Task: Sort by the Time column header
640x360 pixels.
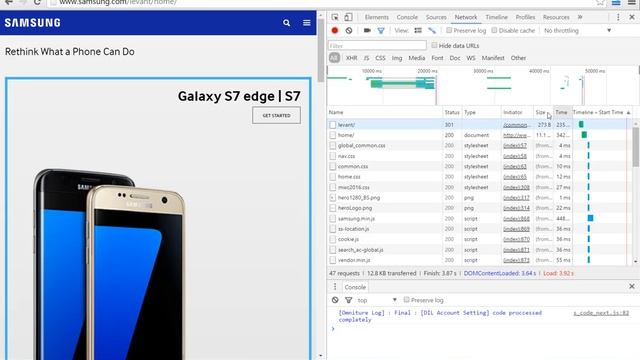Action: (562, 112)
